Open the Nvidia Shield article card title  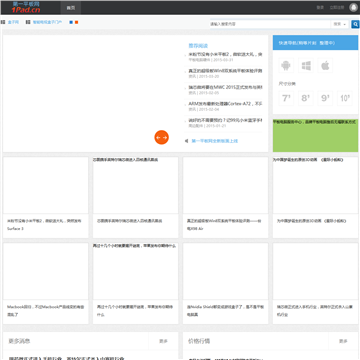coord(225,311)
